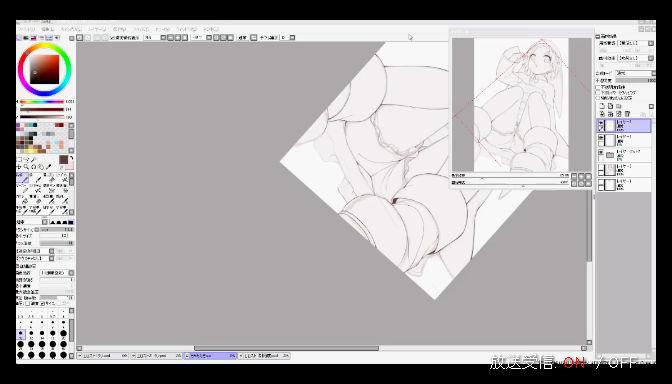Switch to the second canvas file tab

click(157, 356)
